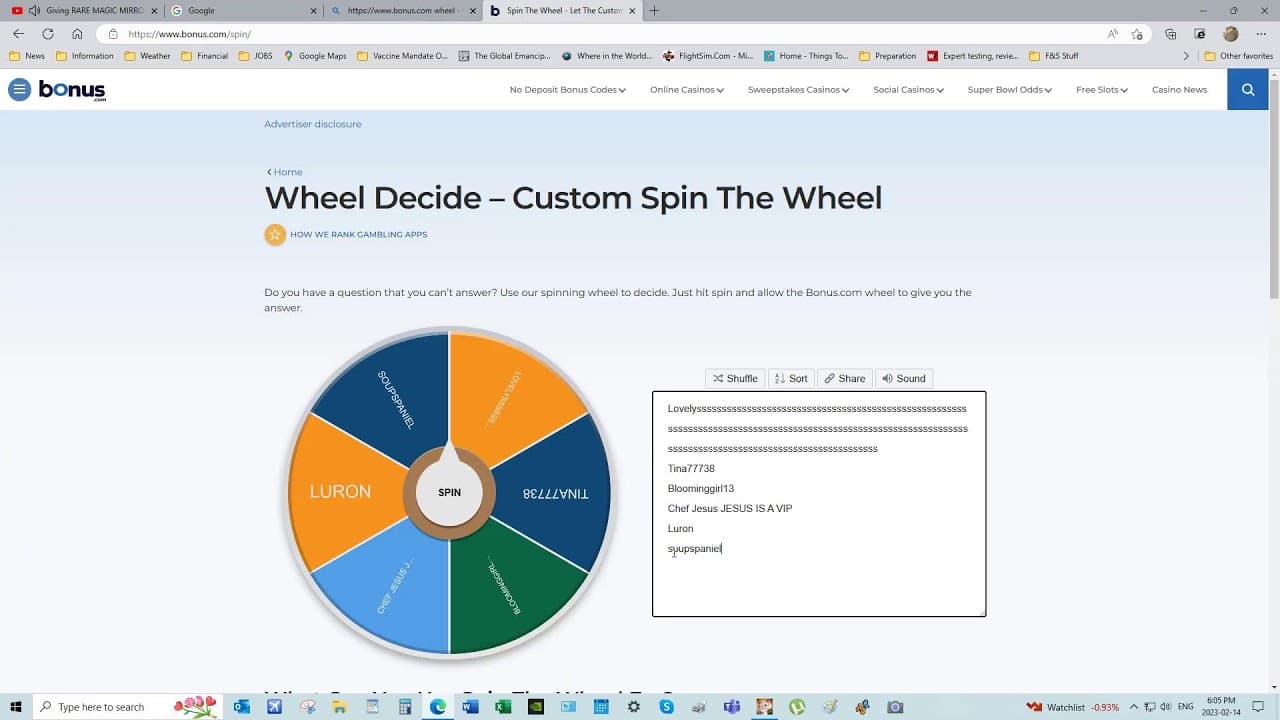Open Read Aloud in address bar

tap(1112, 34)
